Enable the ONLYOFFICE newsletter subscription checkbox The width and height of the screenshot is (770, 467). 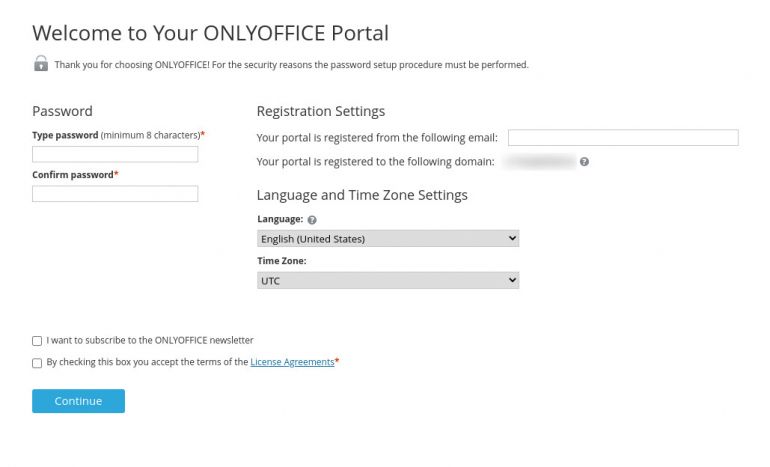(37, 341)
